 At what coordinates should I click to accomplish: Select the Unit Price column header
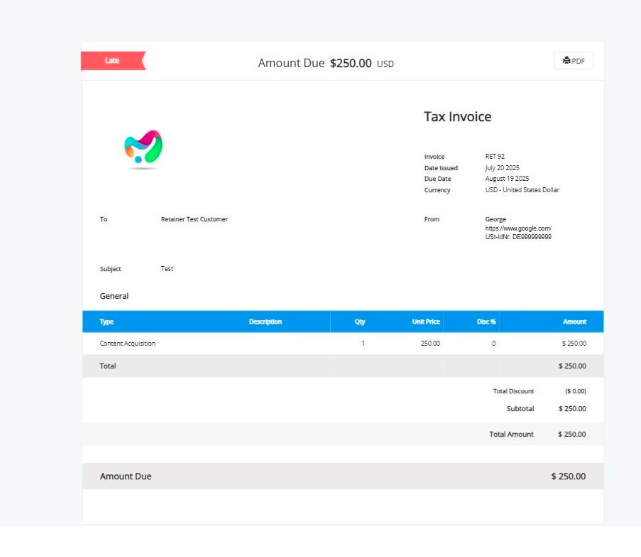pyautogui.click(x=426, y=322)
